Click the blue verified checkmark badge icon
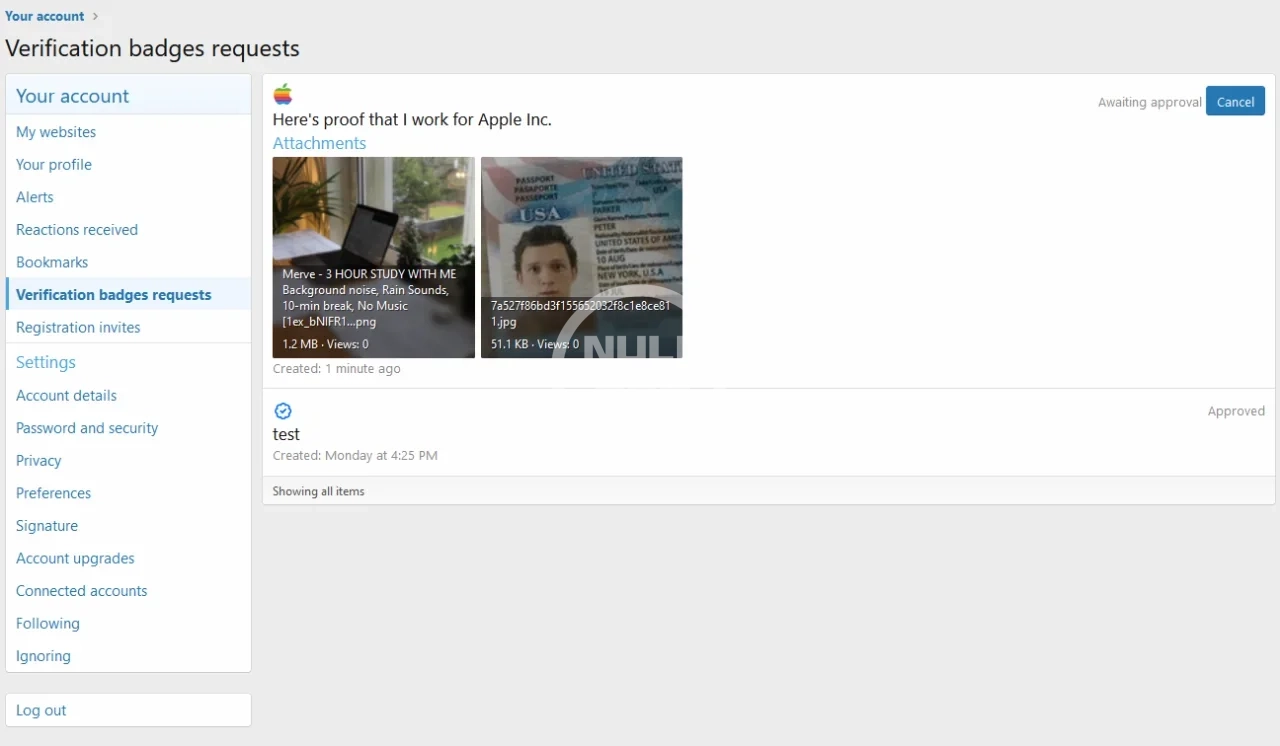 click(x=283, y=411)
